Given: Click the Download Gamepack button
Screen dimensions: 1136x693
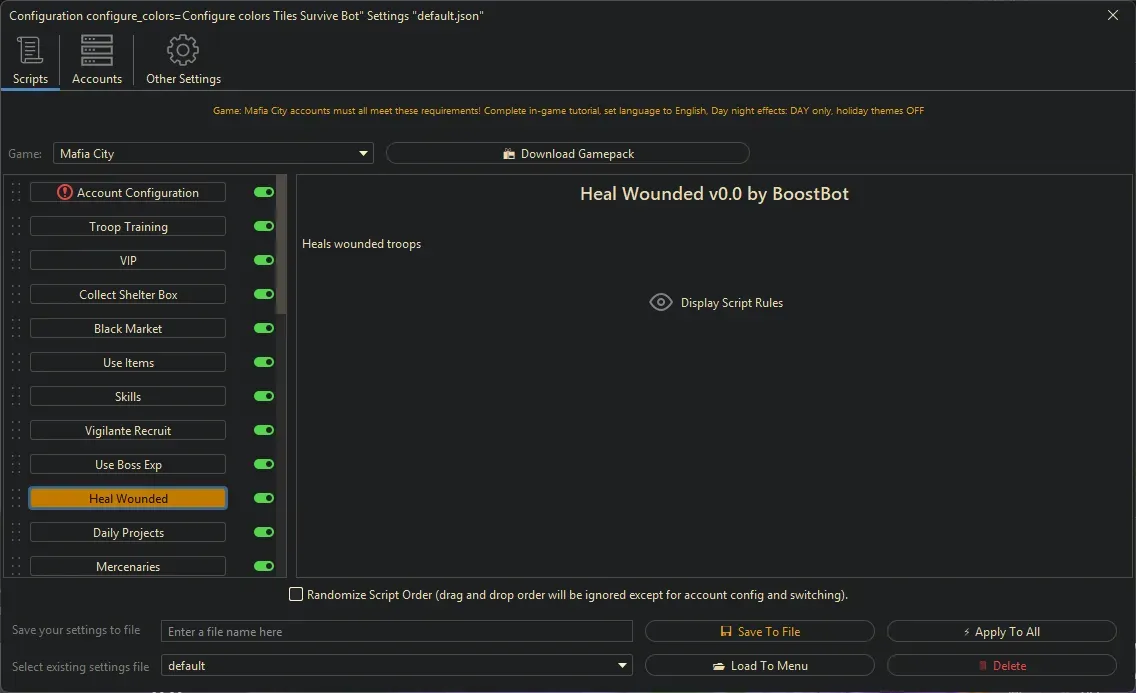Looking at the screenshot, I should coord(567,154).
